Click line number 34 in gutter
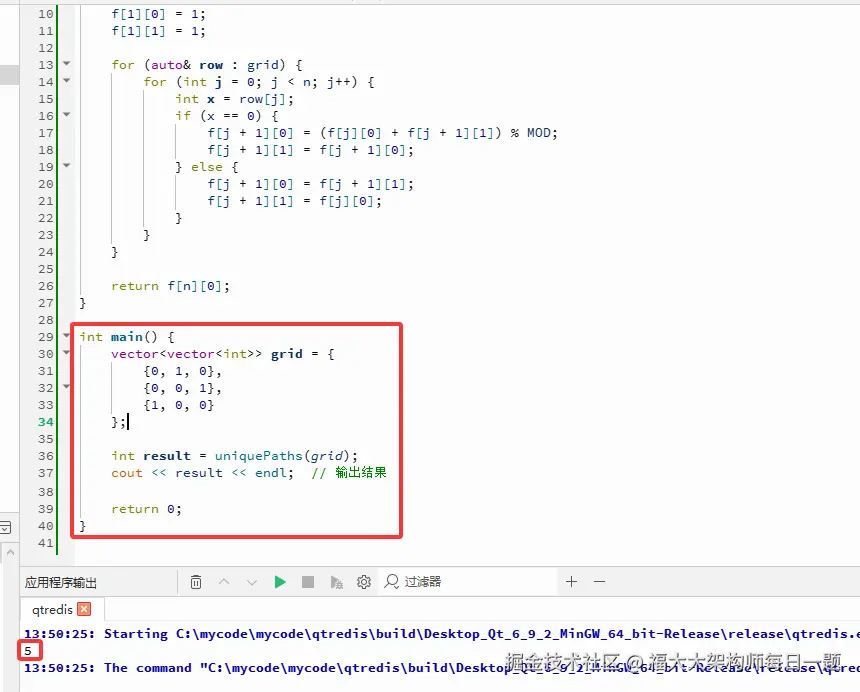 click(x=46, y=422)
